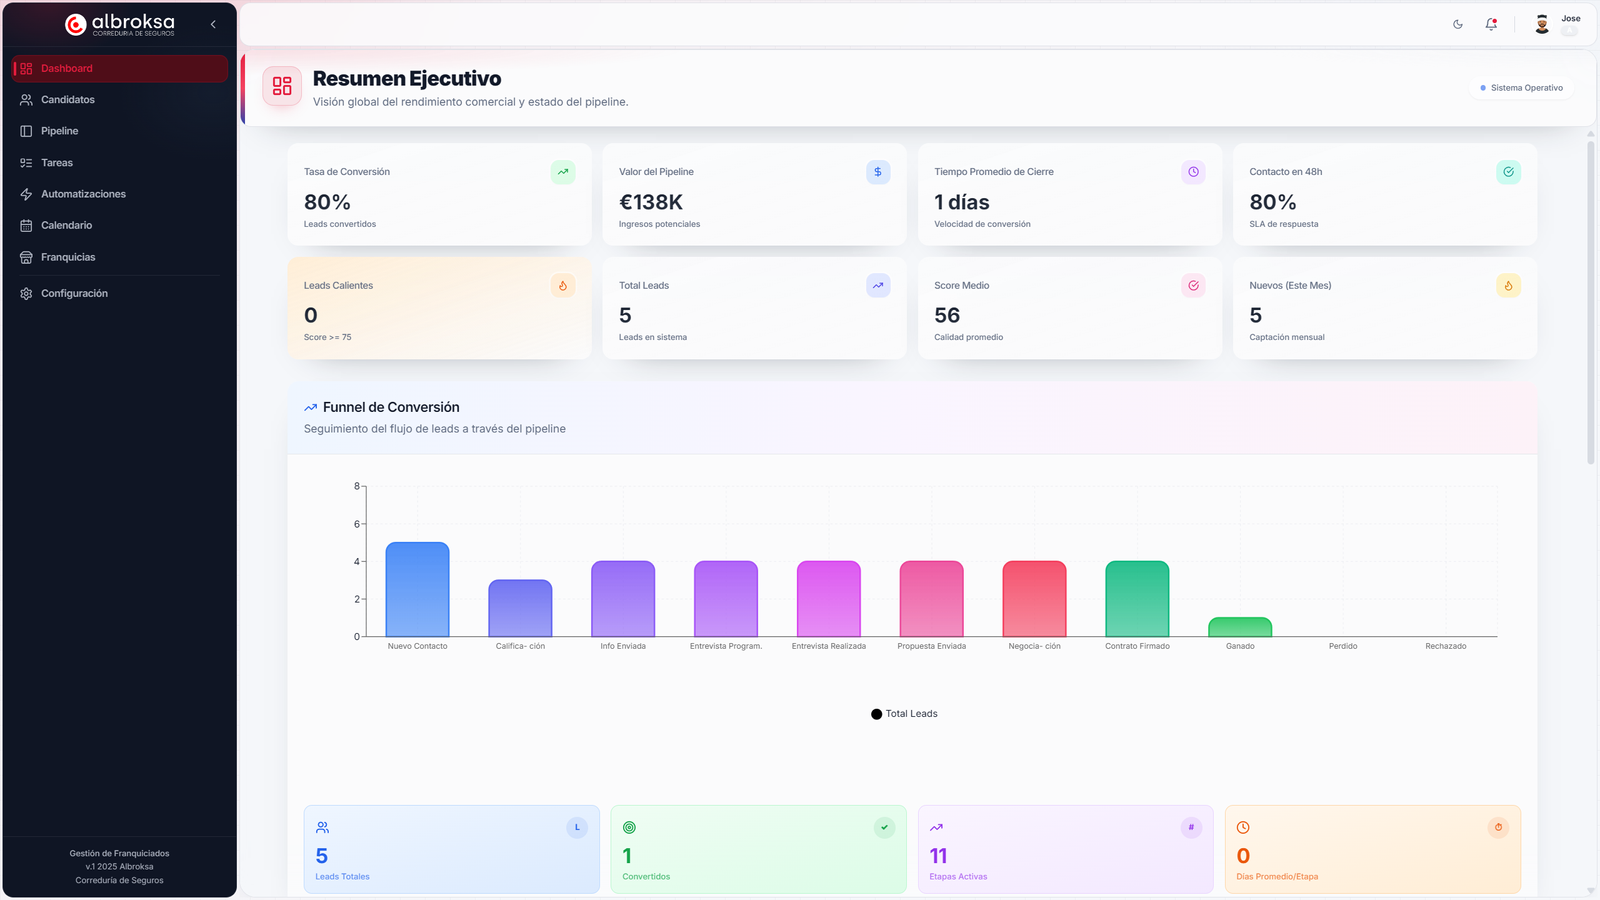The height and width of the screenshot is (900, 1600).
Task: Click the dollar icon on Valor del Pipeline
Action: tap(878, 172)
